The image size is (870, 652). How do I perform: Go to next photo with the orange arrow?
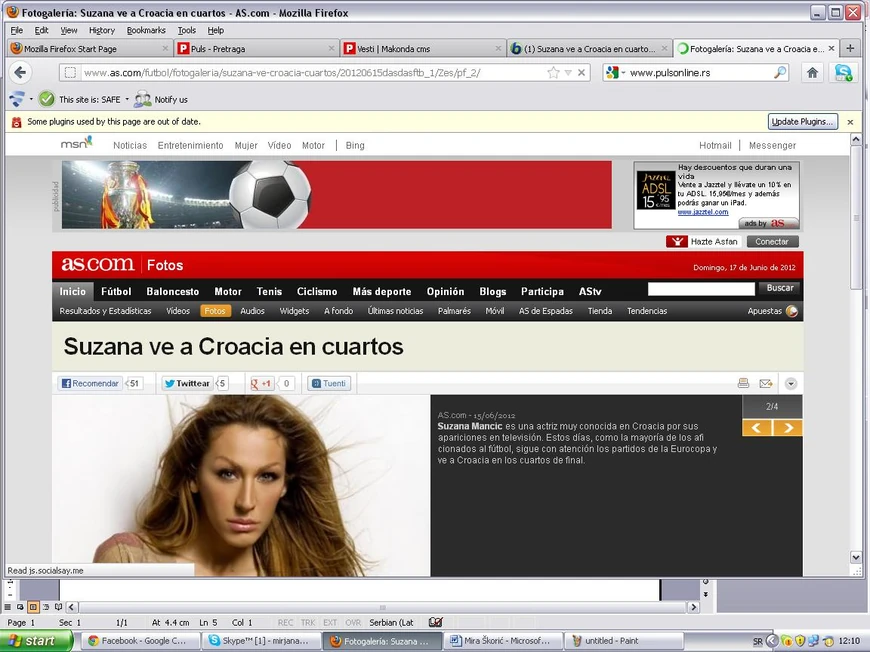(788, 427)
